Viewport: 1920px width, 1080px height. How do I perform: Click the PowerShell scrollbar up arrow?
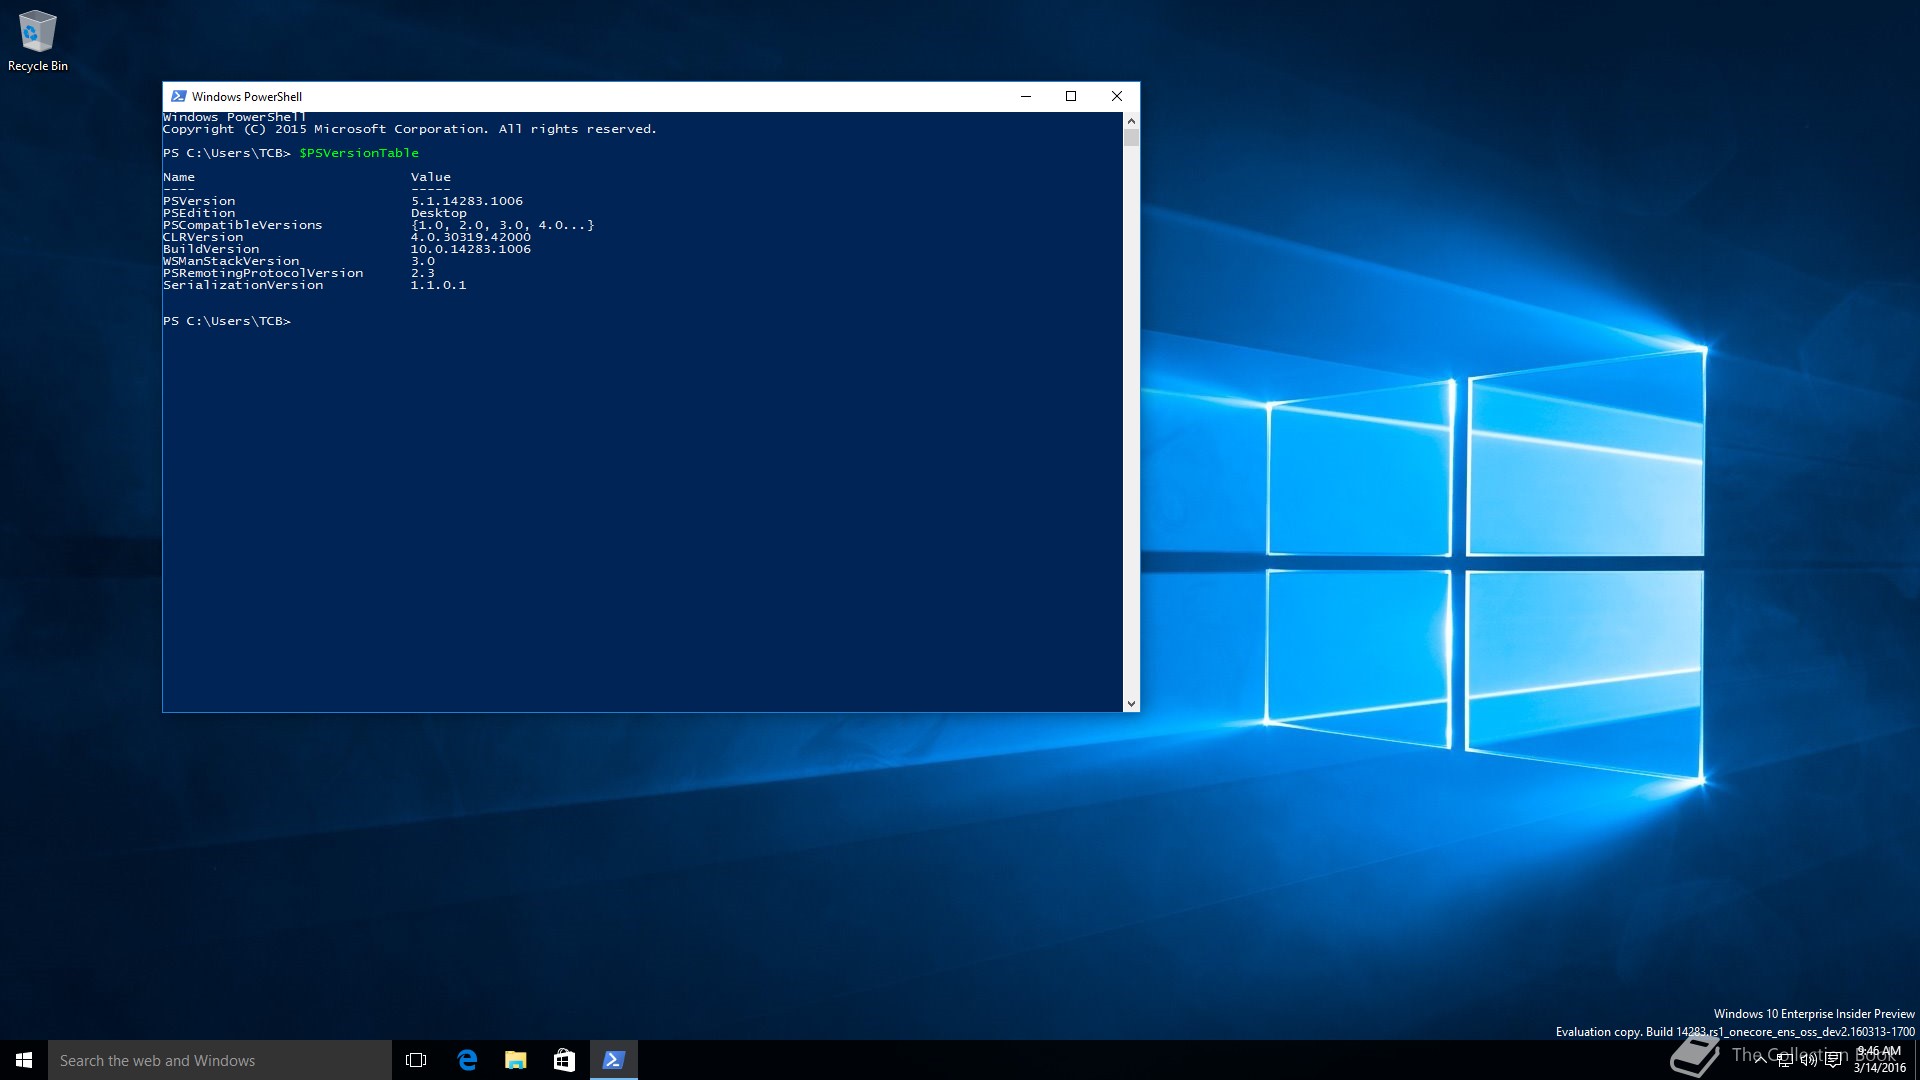(x=1131, y=121)
